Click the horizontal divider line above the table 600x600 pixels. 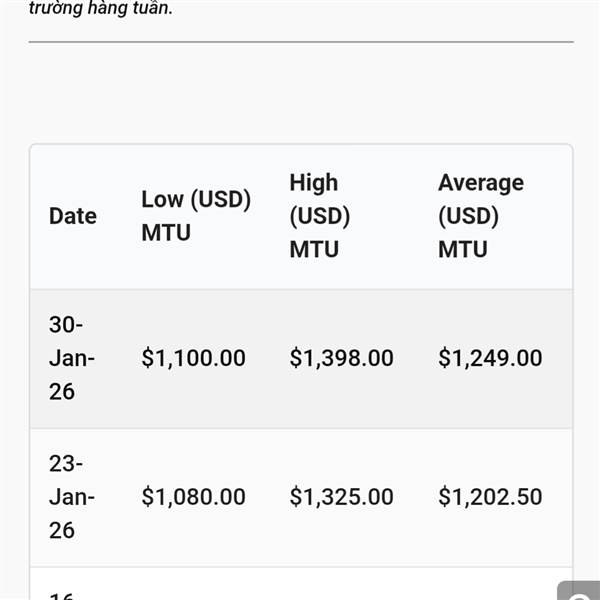coord(300,42)
